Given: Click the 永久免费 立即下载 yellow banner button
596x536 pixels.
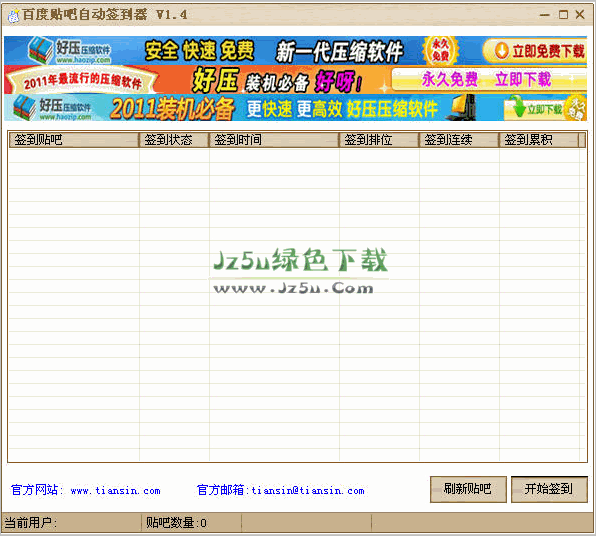Looking at the screenshot, I should coord(489,79).
